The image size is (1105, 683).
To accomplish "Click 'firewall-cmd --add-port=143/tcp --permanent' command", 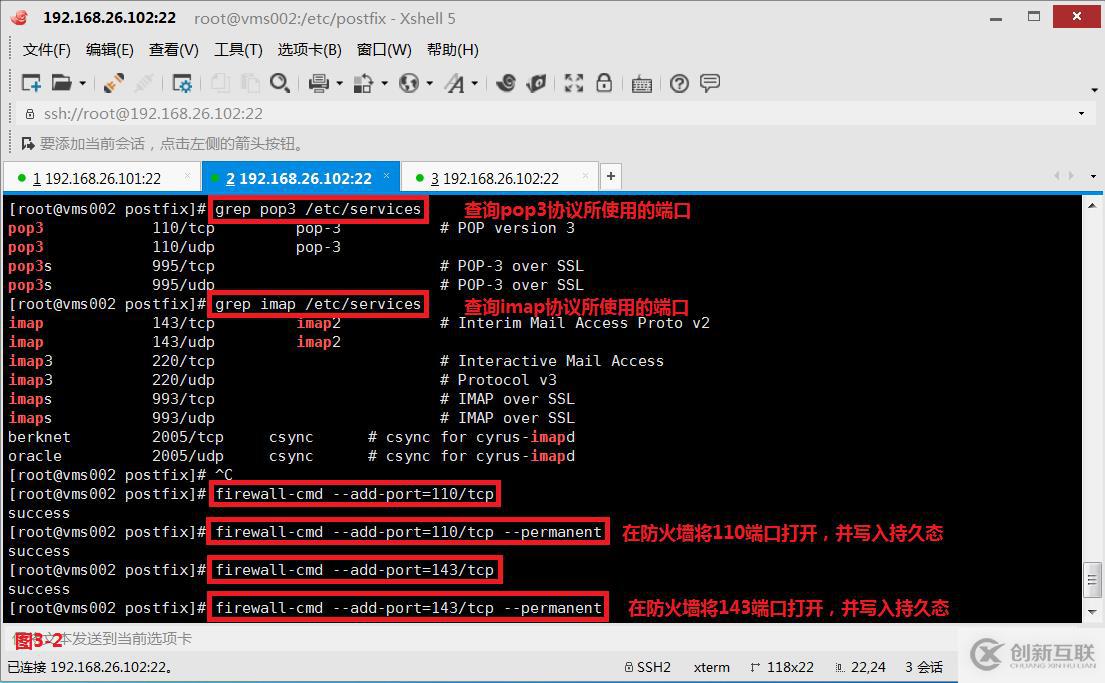I will [x=409, y=608].
